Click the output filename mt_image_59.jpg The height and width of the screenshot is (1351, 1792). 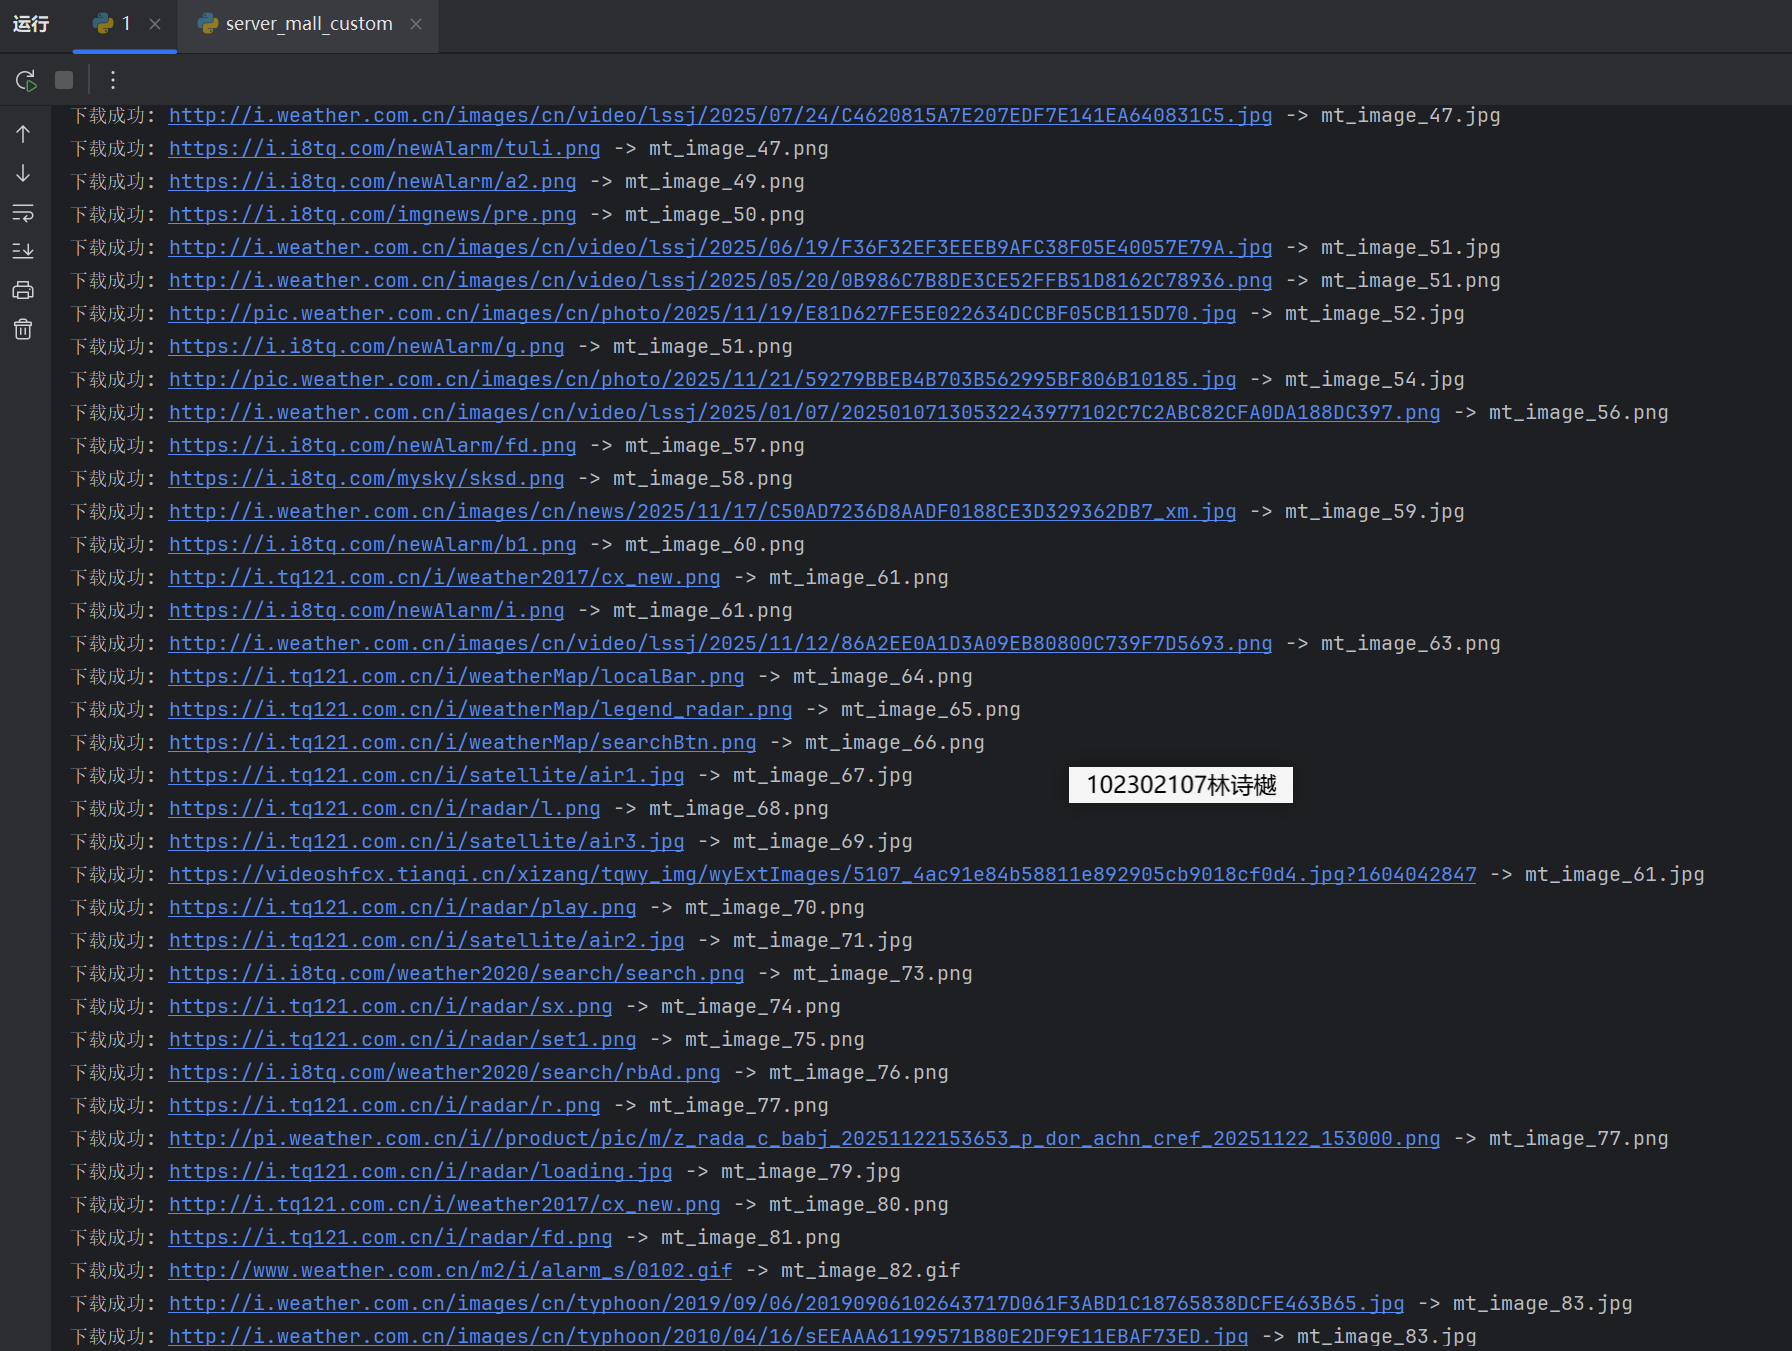[x=1375, y=511]
